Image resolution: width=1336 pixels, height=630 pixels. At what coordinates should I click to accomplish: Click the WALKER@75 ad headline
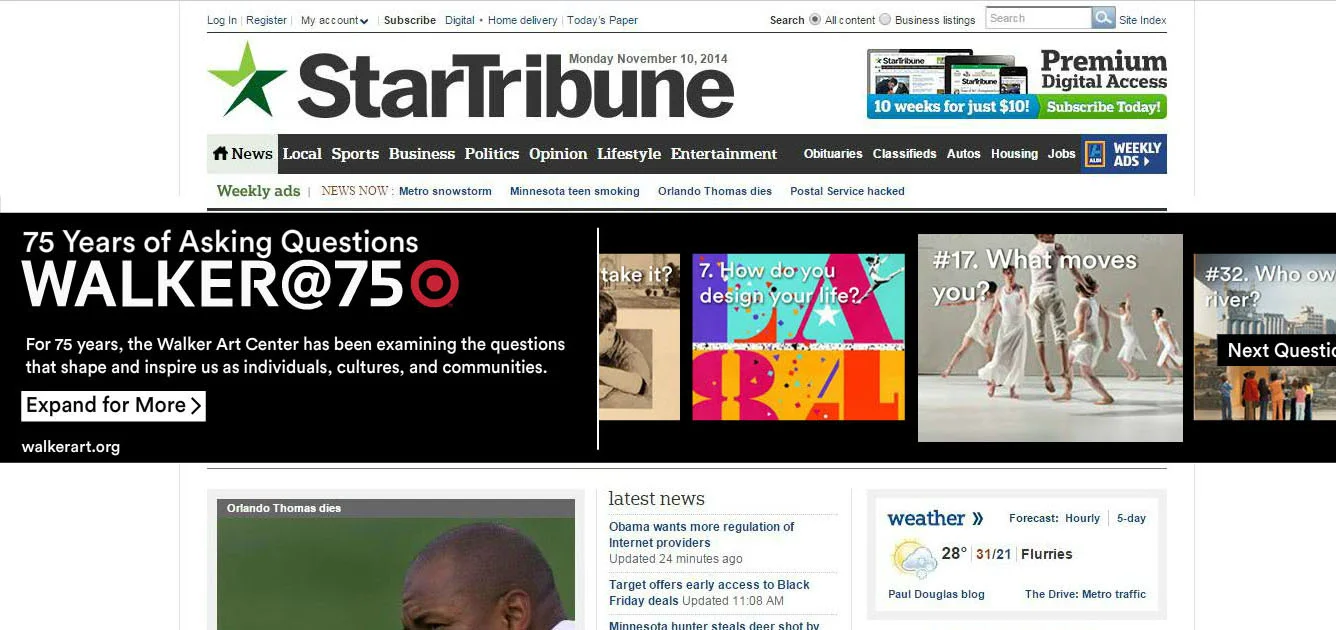(x=214, y=284)
